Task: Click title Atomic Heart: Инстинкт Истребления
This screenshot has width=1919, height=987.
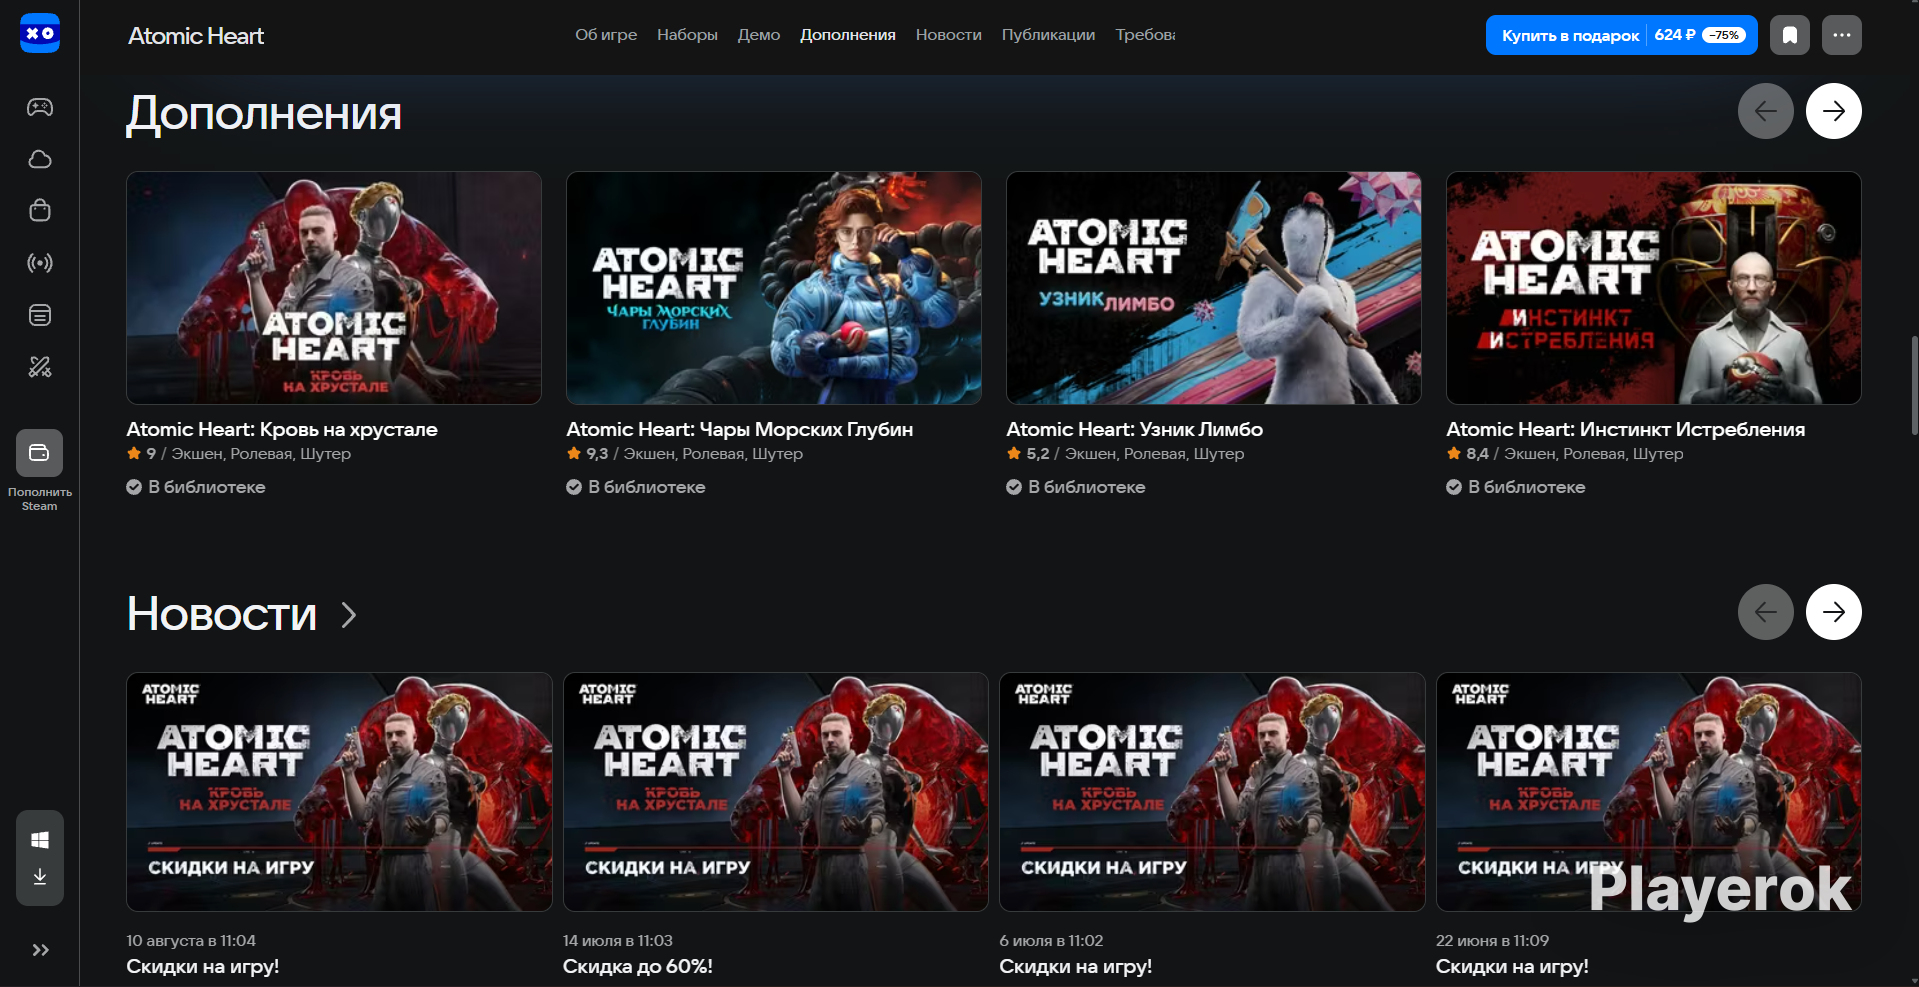Action: tap(1626, 429)
